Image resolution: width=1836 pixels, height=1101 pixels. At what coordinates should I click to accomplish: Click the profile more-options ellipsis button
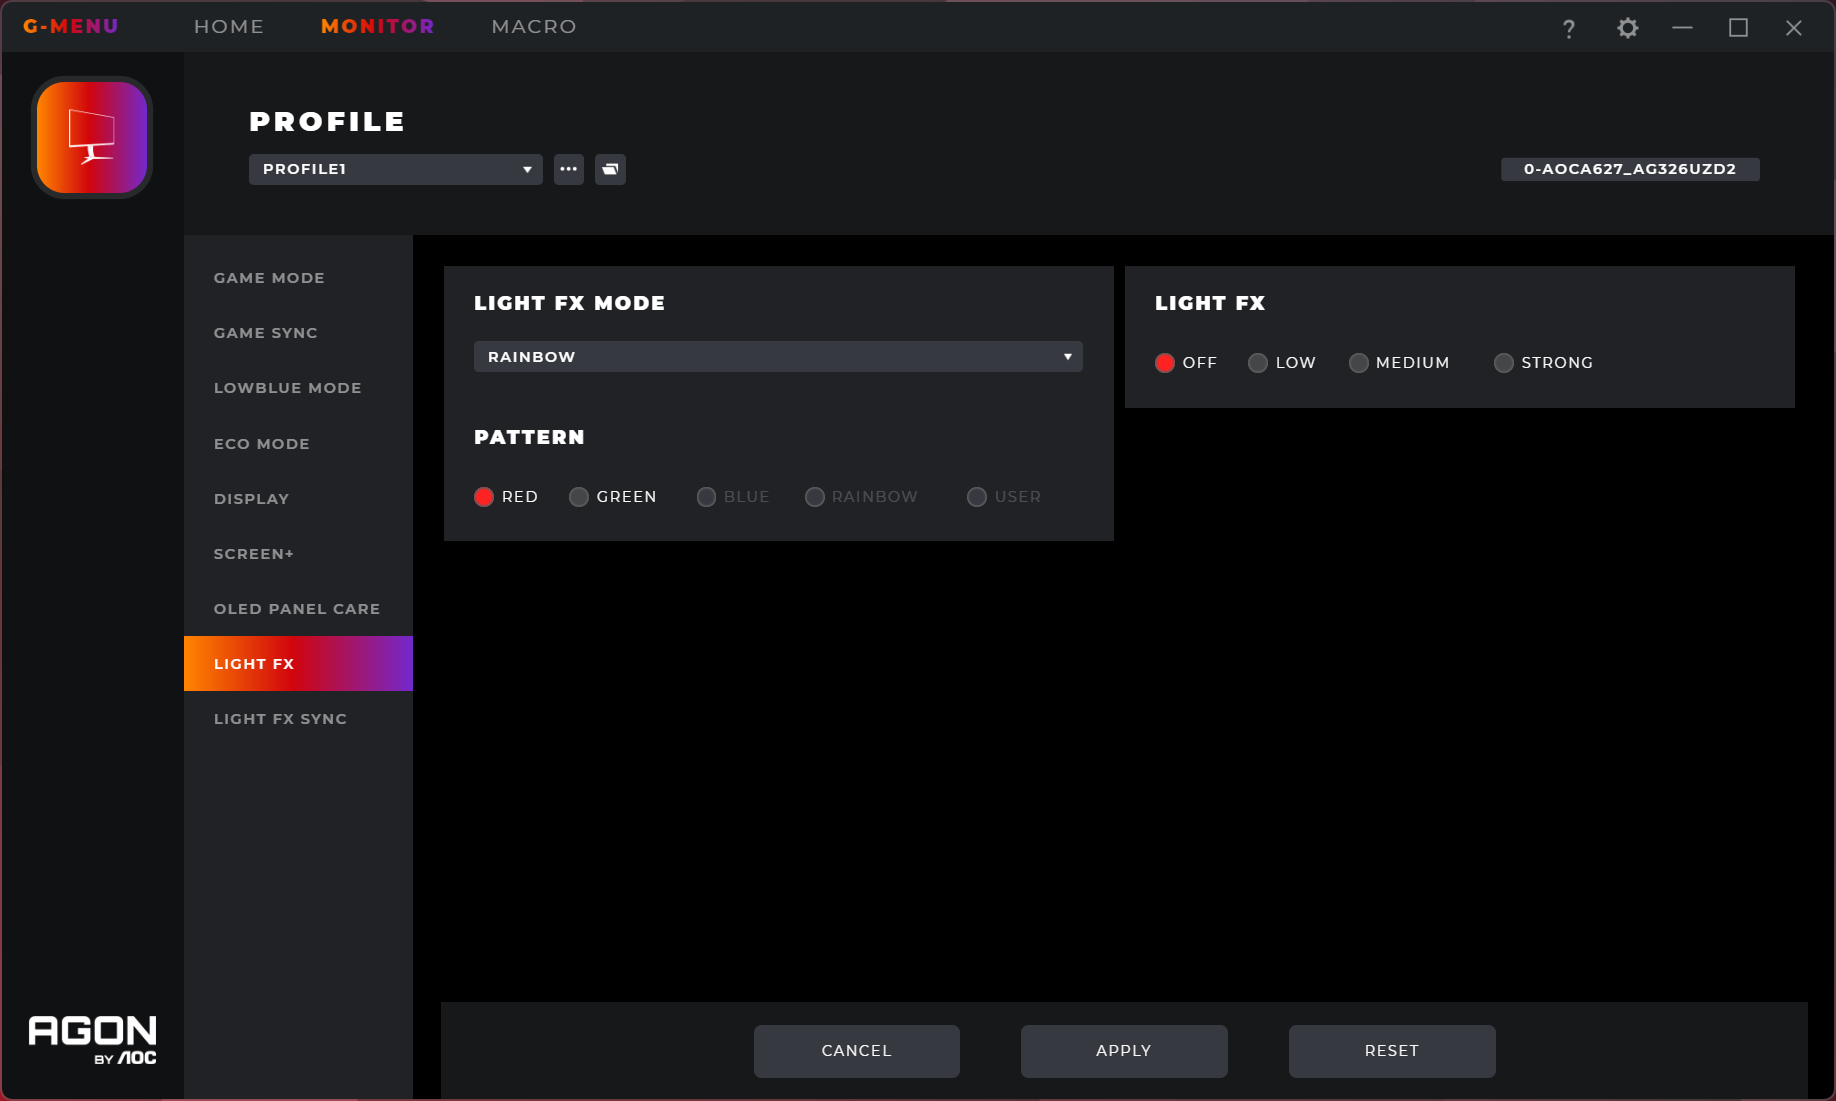[x=569, y=169]
